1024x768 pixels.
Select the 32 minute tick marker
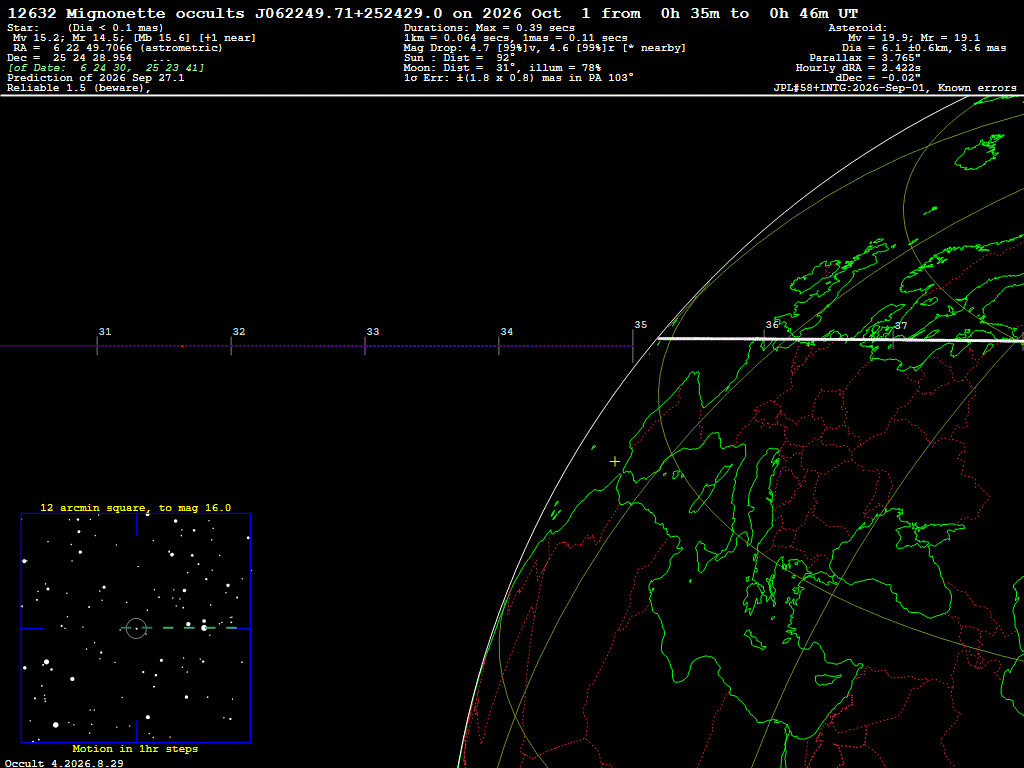coord(231,346)
